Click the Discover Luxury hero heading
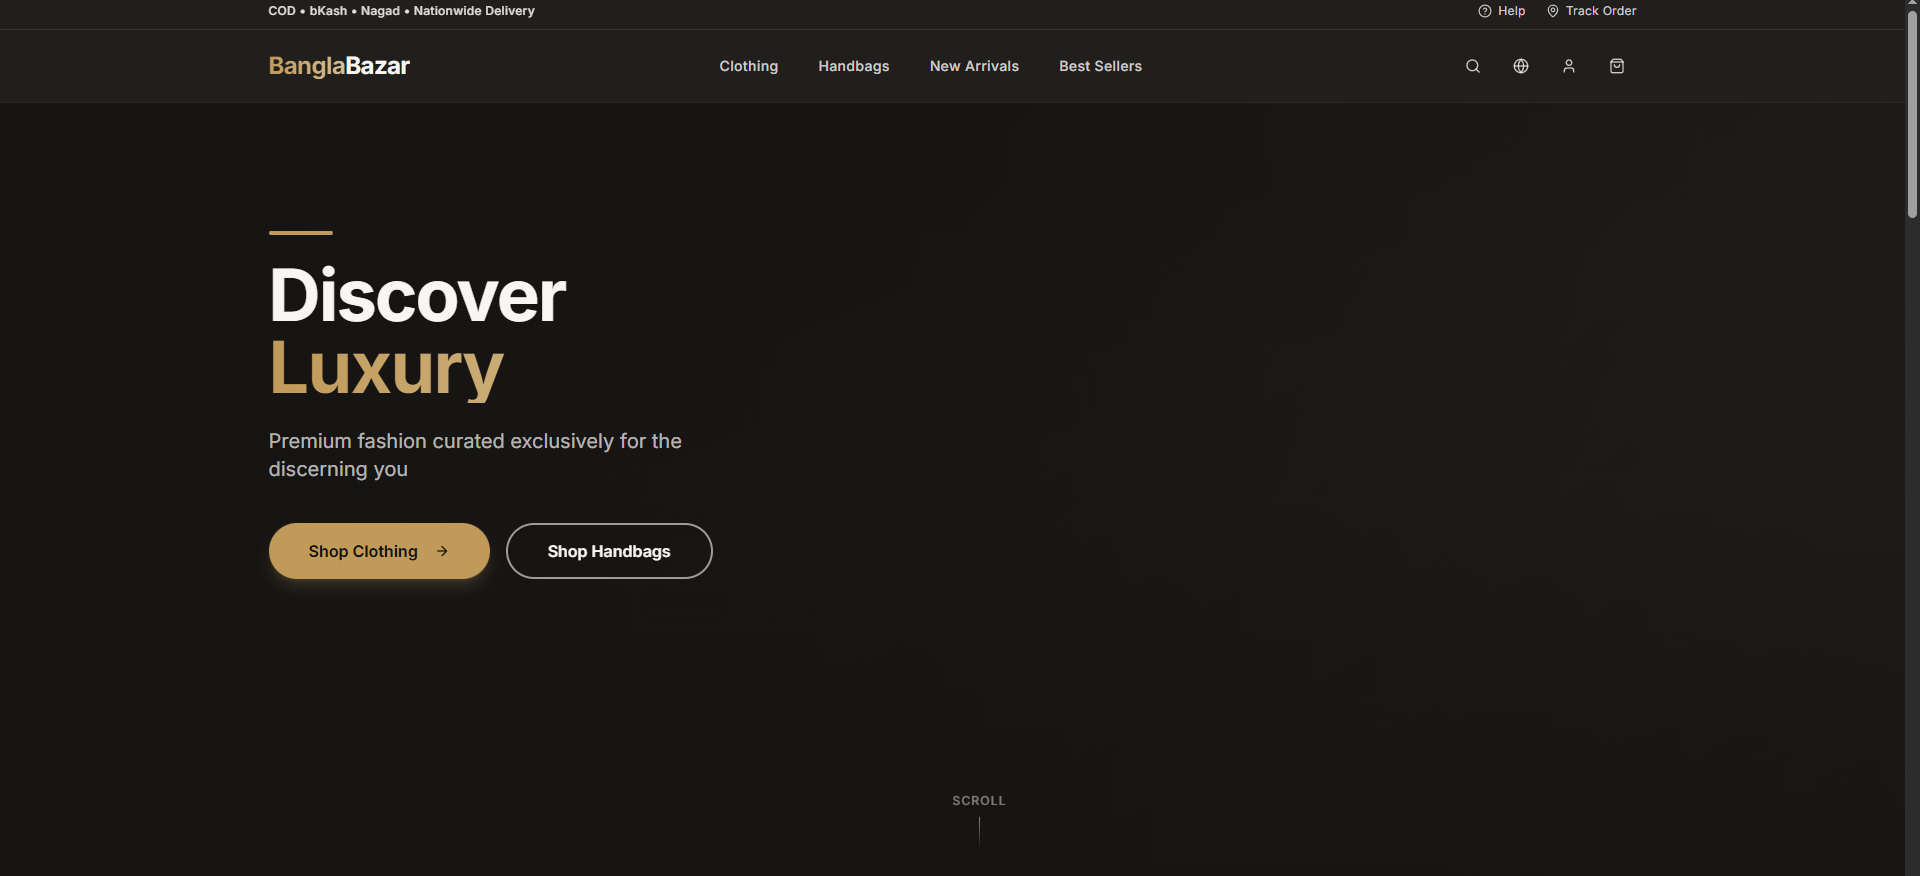This screenshot has width=1920, height=876. point(417,332)
